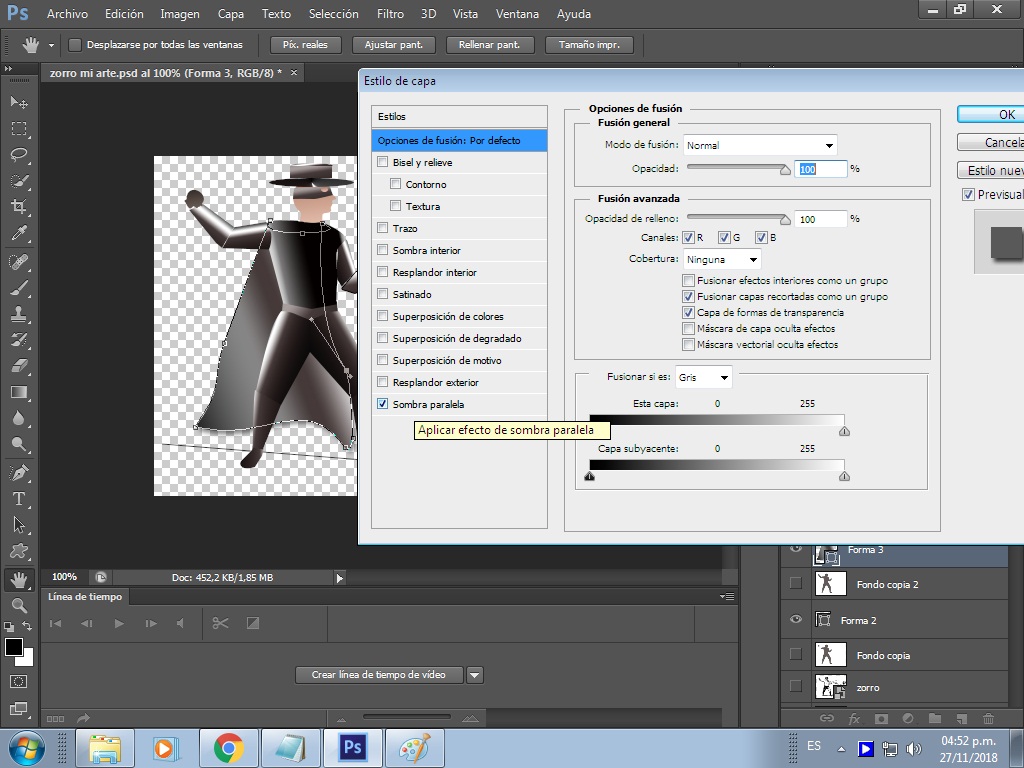
Task: Select the Quick Selection tool
Action: (x=19, y=181)
